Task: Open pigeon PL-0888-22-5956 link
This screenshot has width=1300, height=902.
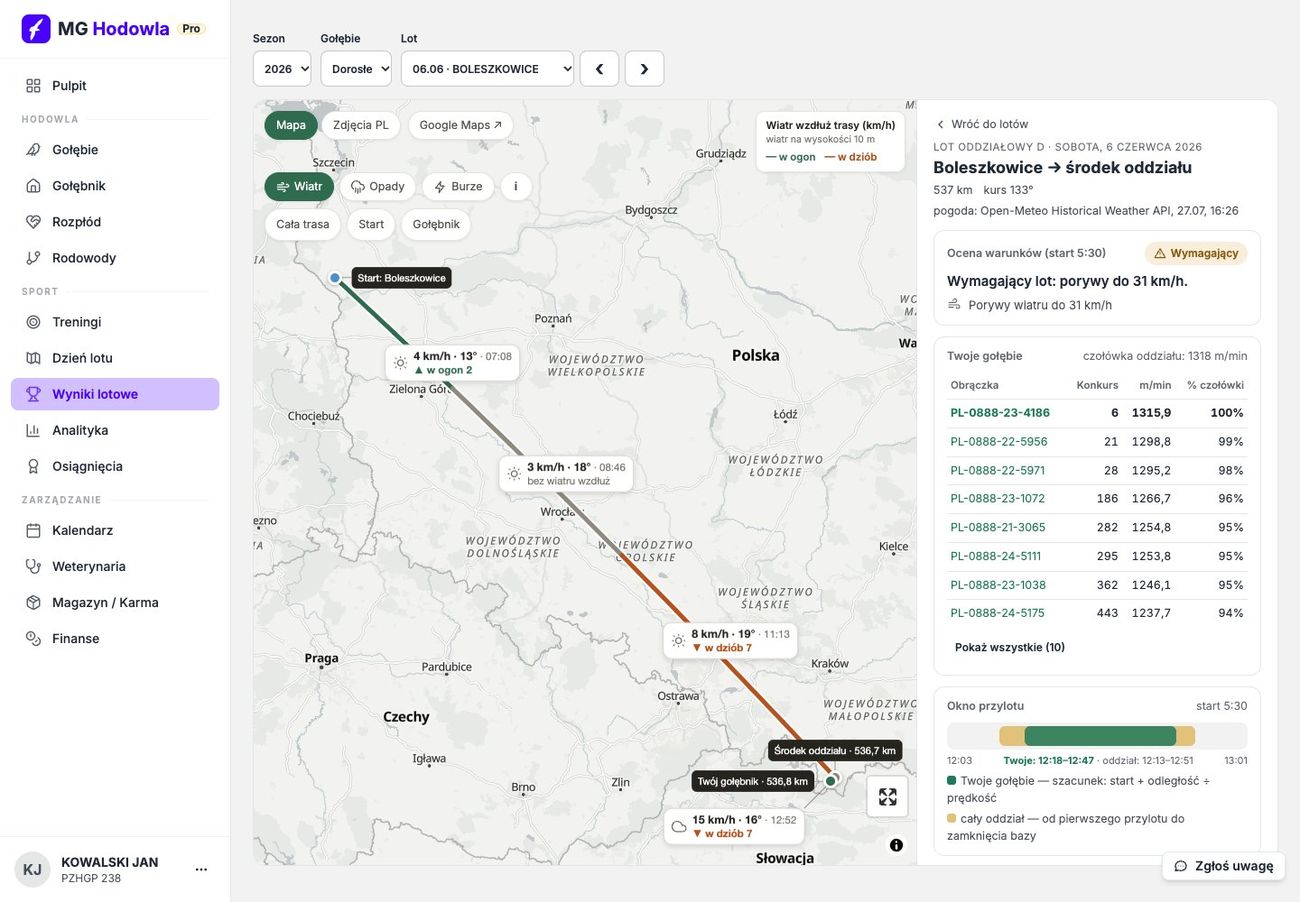Action: tap(999, 442)
